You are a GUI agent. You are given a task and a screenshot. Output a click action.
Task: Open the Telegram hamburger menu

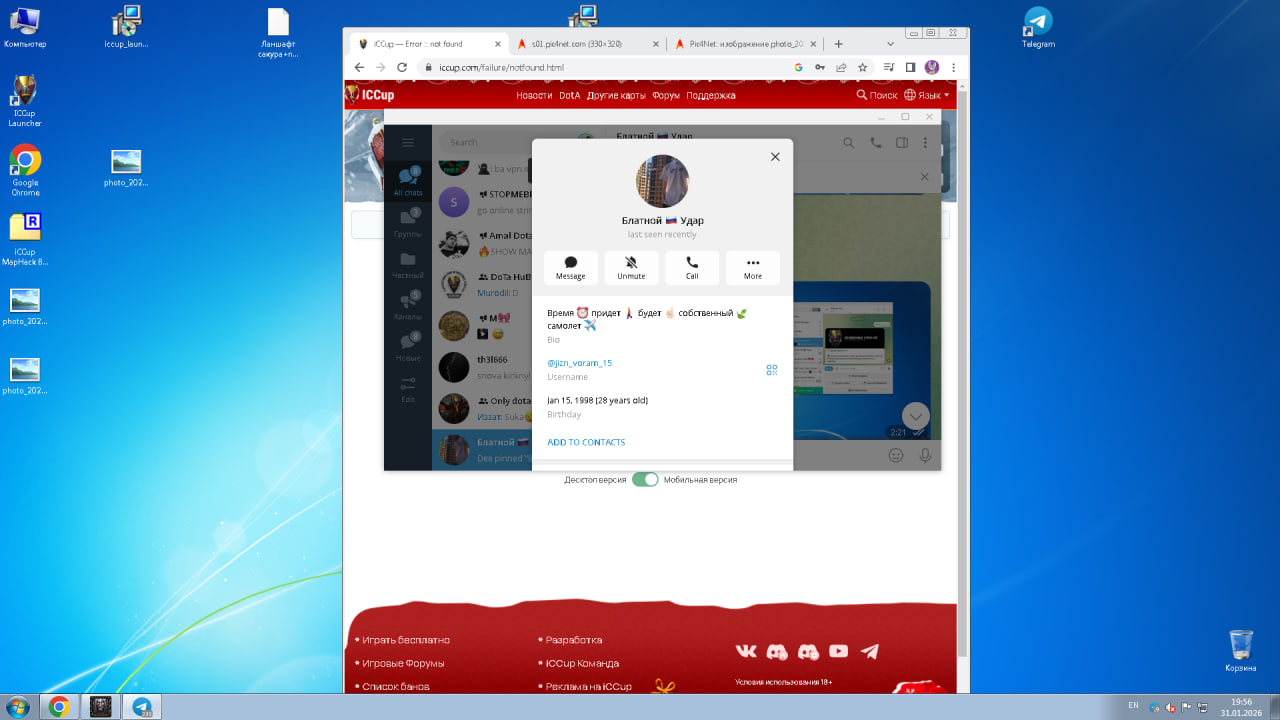(x=408, y=143)
